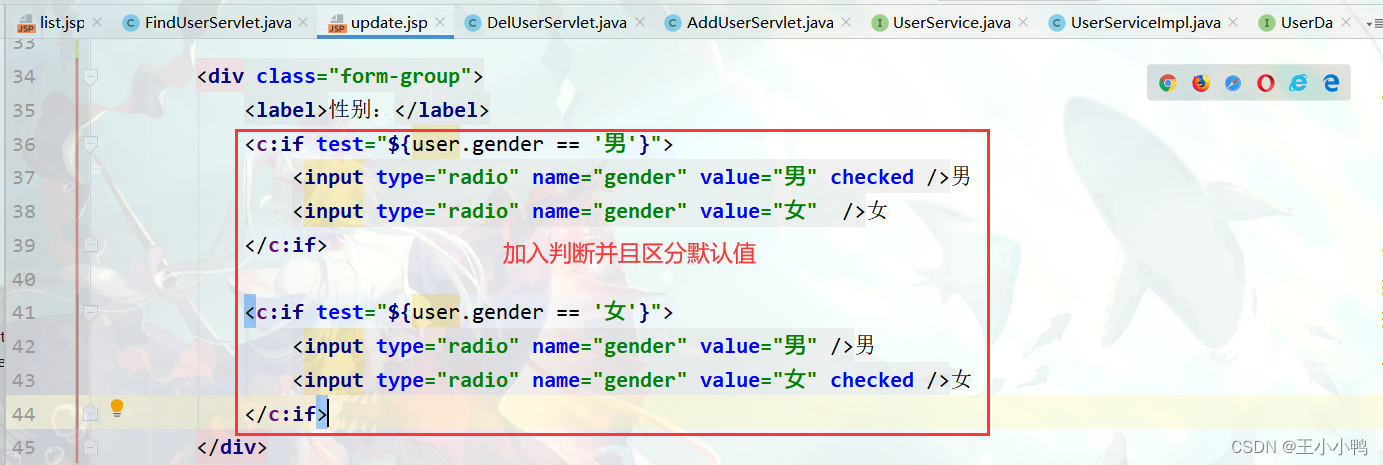Close the AddUserServlet.java tab
This screenshot has height=465, width=1383.
click(846, 22)
